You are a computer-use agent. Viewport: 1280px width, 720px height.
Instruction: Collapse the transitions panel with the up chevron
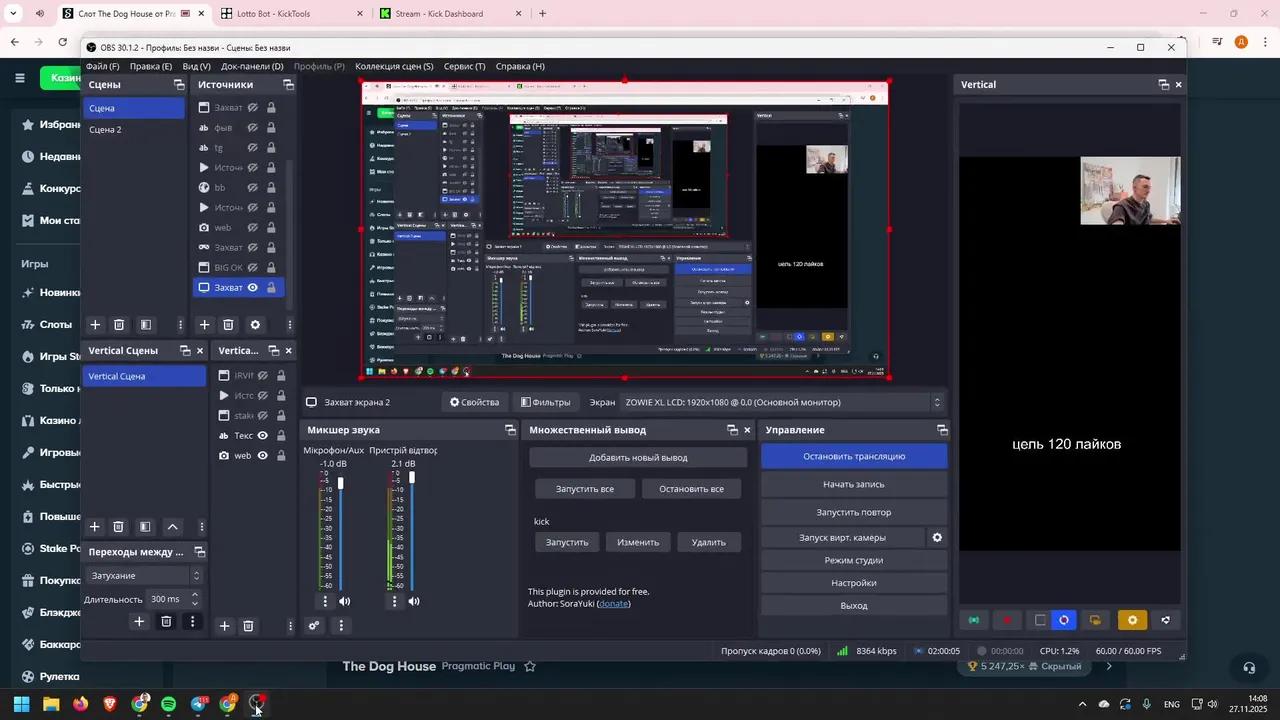[171, 527]
